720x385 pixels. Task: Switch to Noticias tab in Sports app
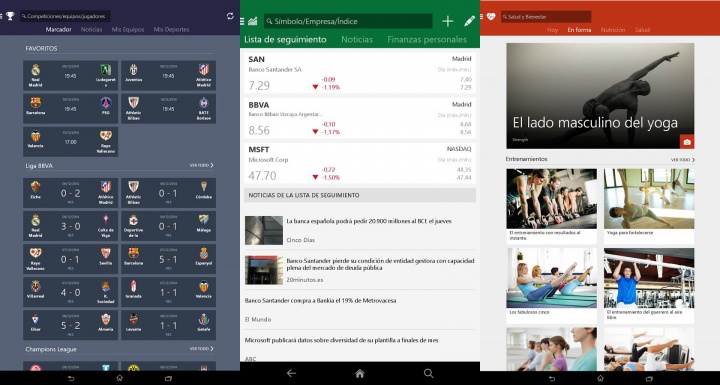tap(91, 29)
